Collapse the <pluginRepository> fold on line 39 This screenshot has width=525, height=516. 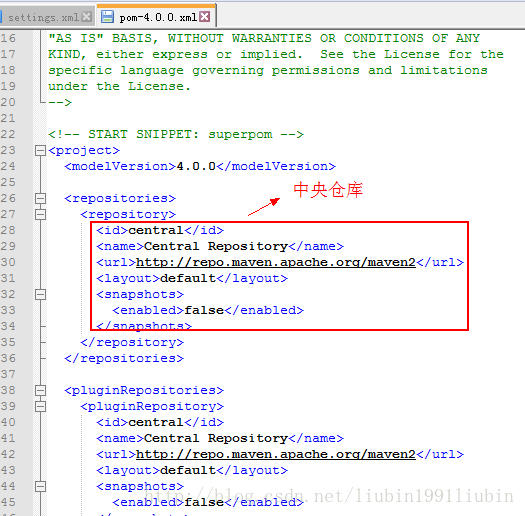point(40,407)
